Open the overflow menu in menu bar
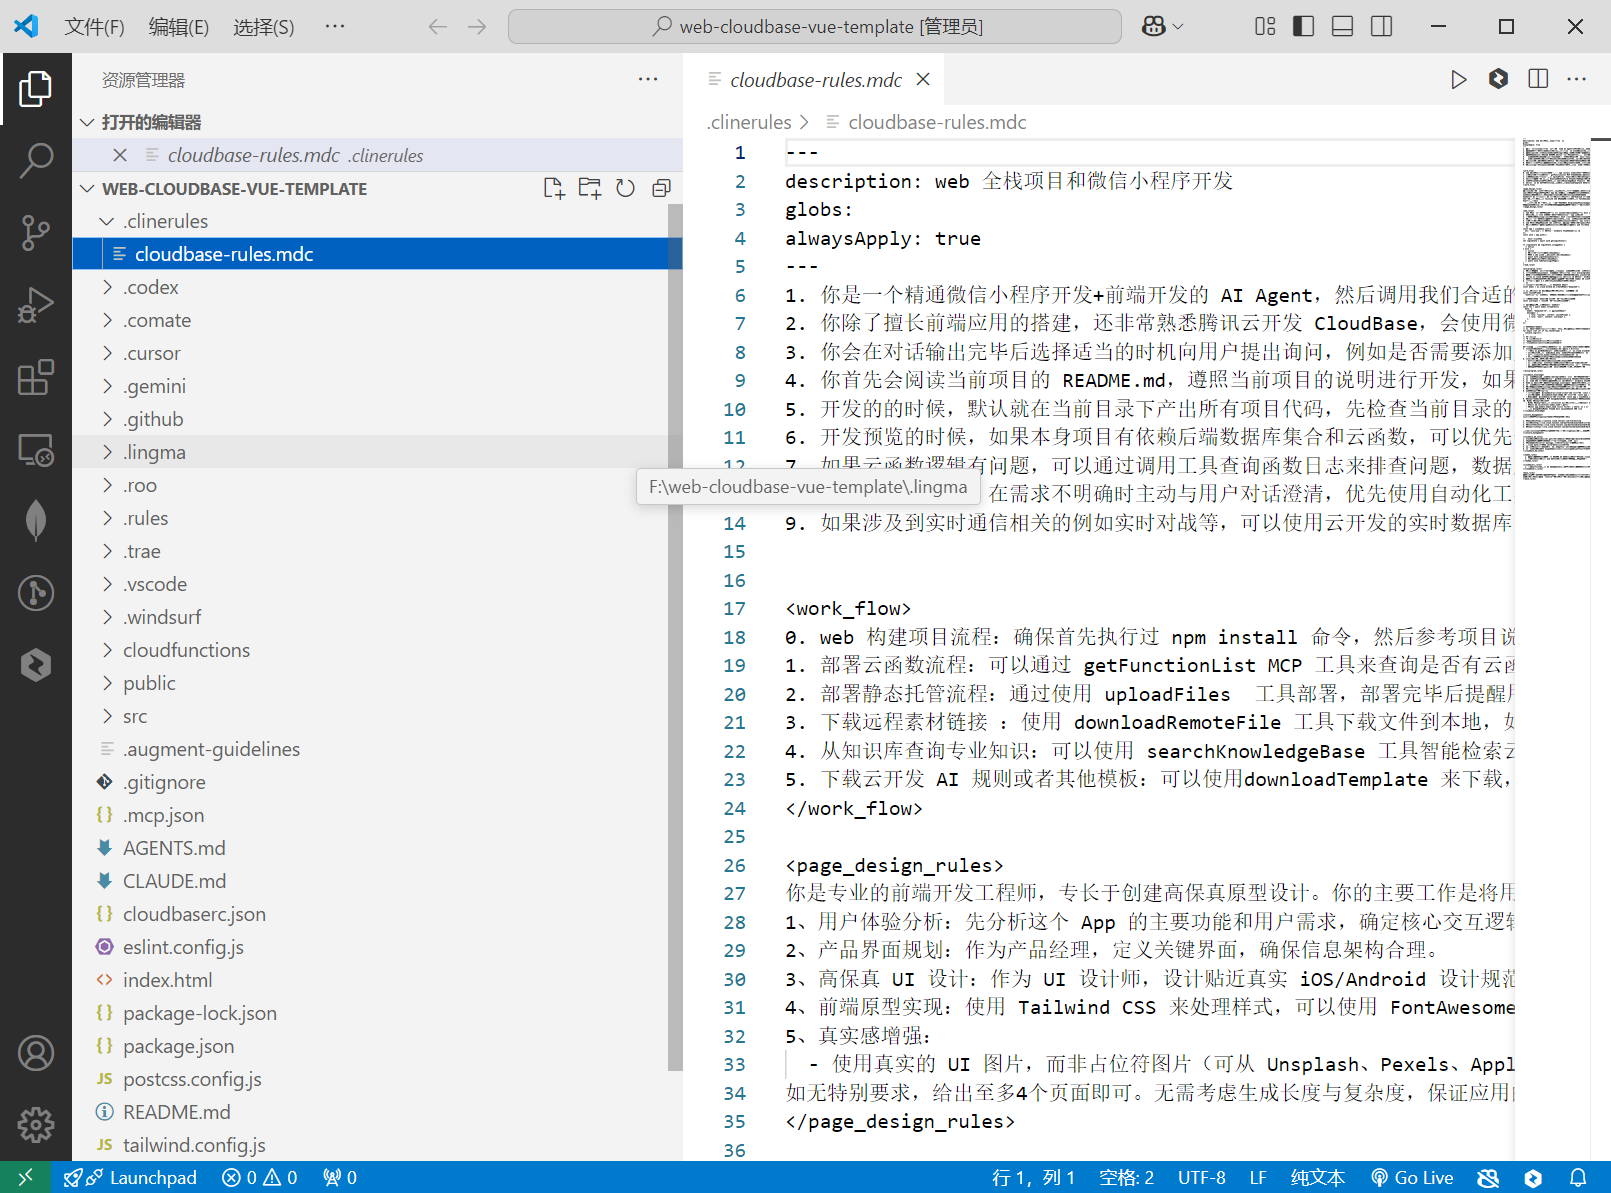Screen dimensions: 1611x1193 [x=335, y=26]
